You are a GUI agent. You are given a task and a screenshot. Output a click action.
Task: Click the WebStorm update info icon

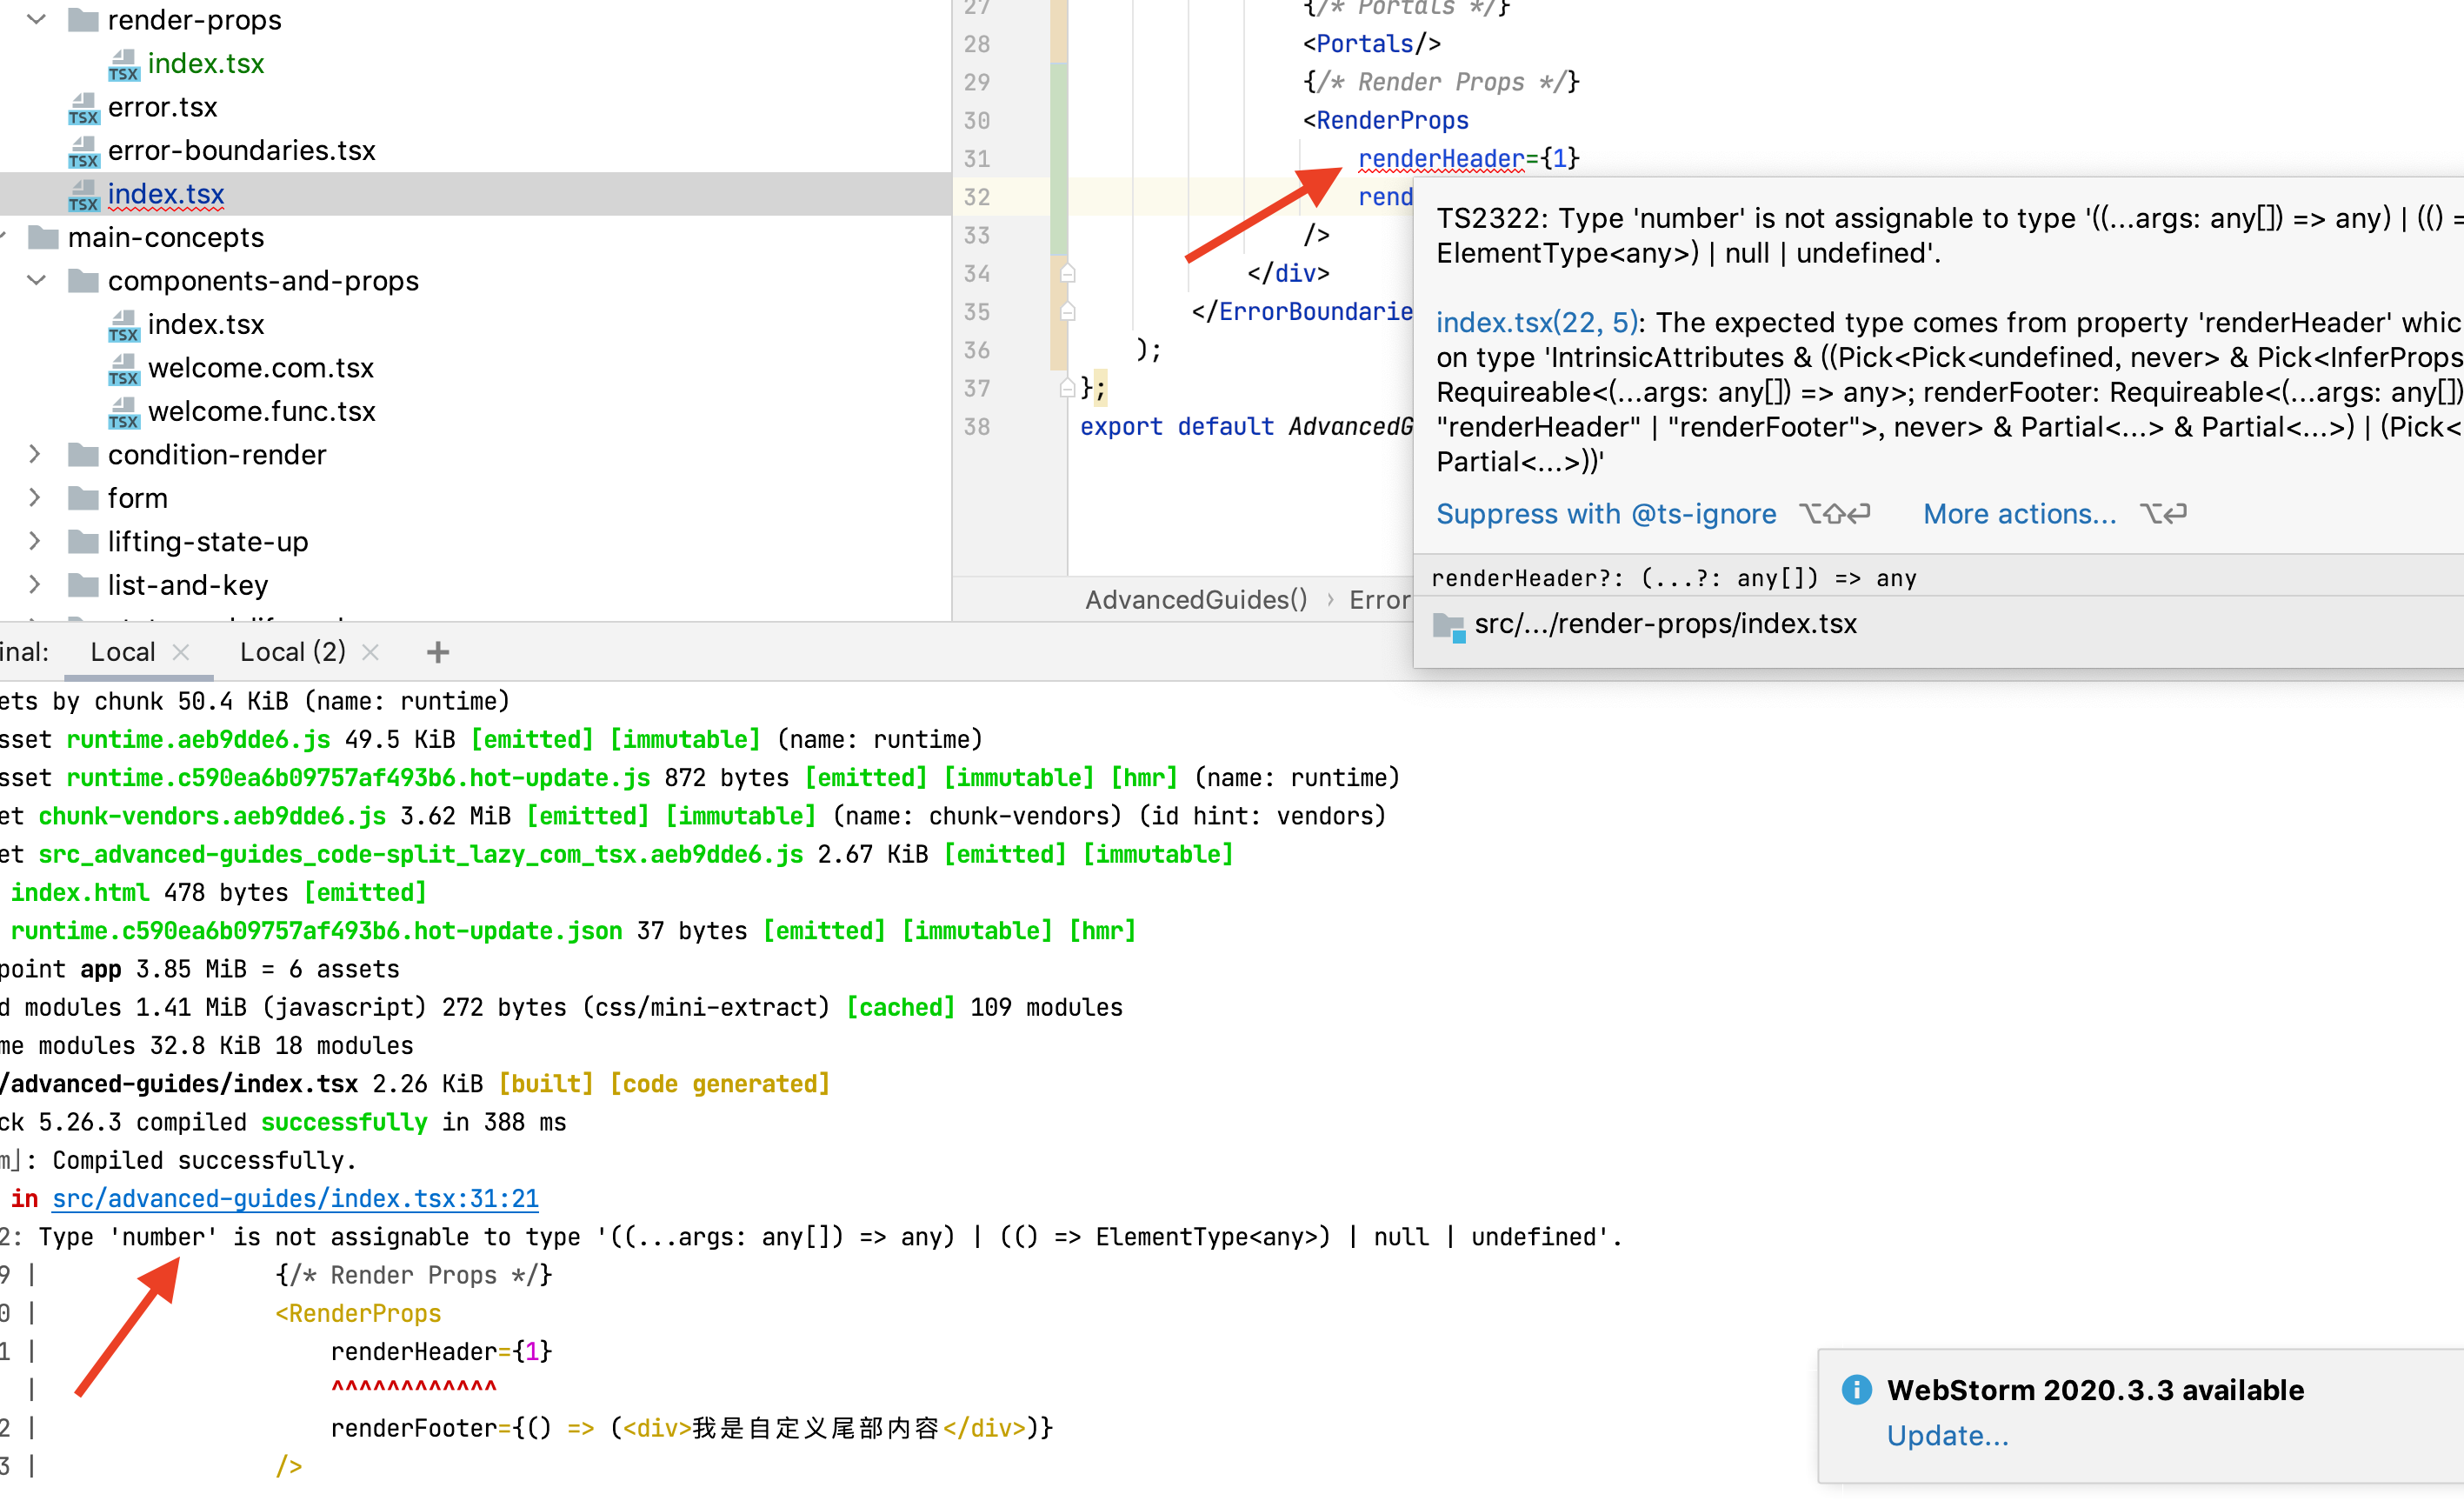(1856, 1390)
